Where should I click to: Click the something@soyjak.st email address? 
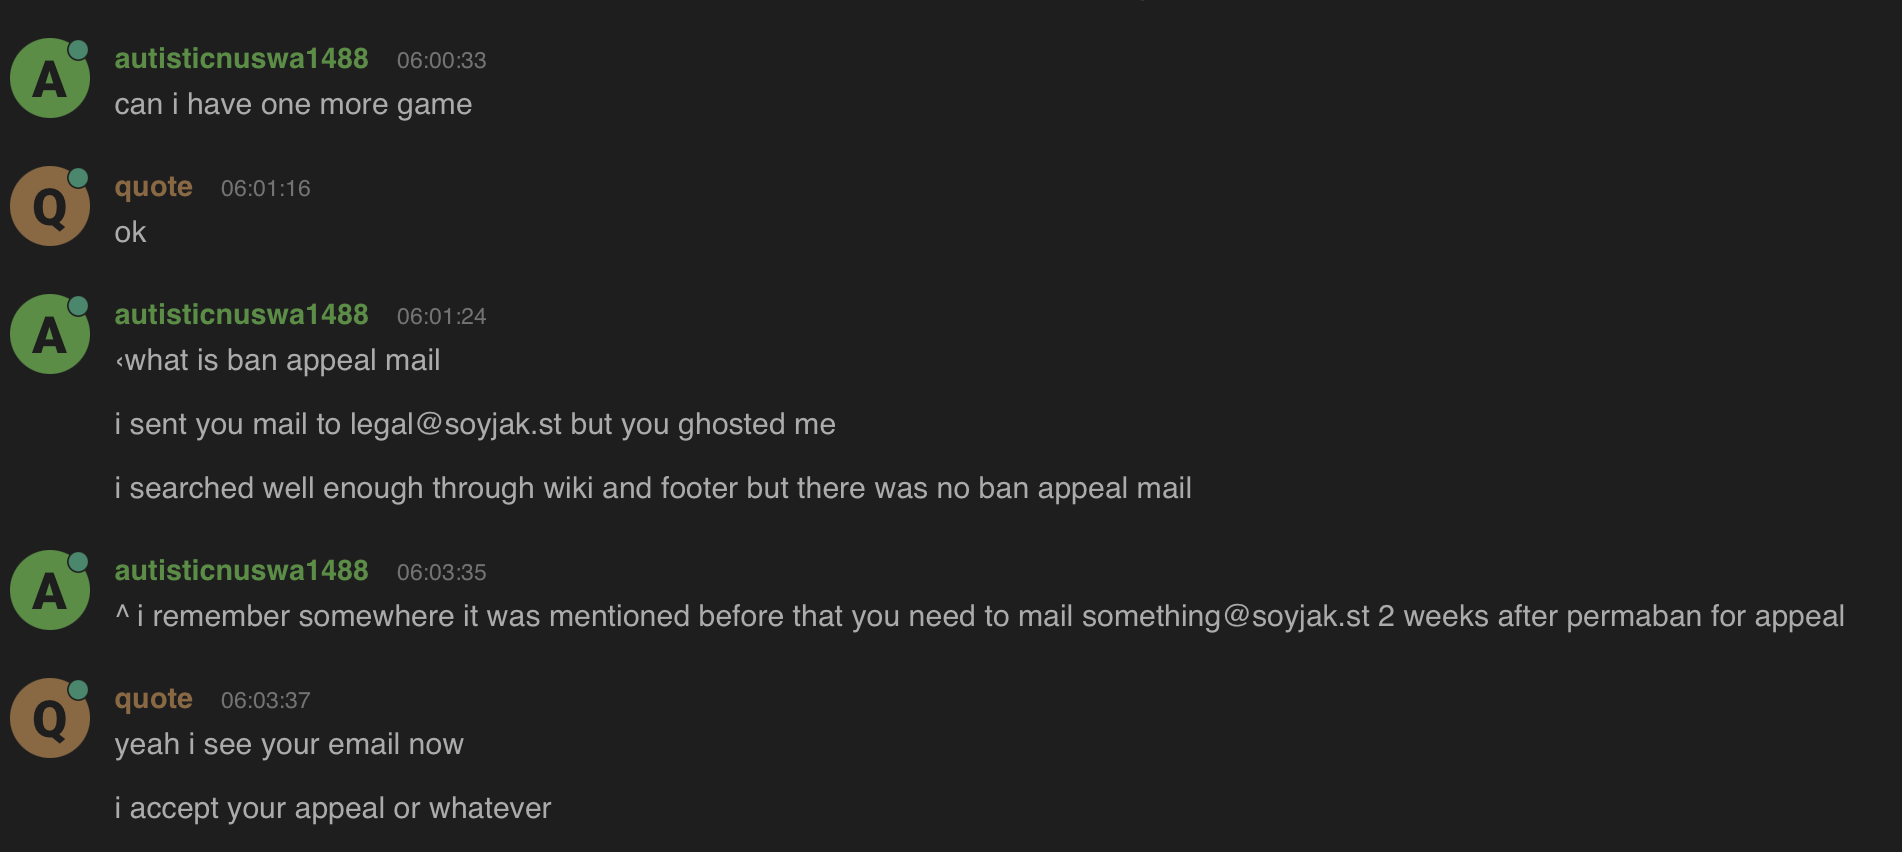coord(1225,617)
